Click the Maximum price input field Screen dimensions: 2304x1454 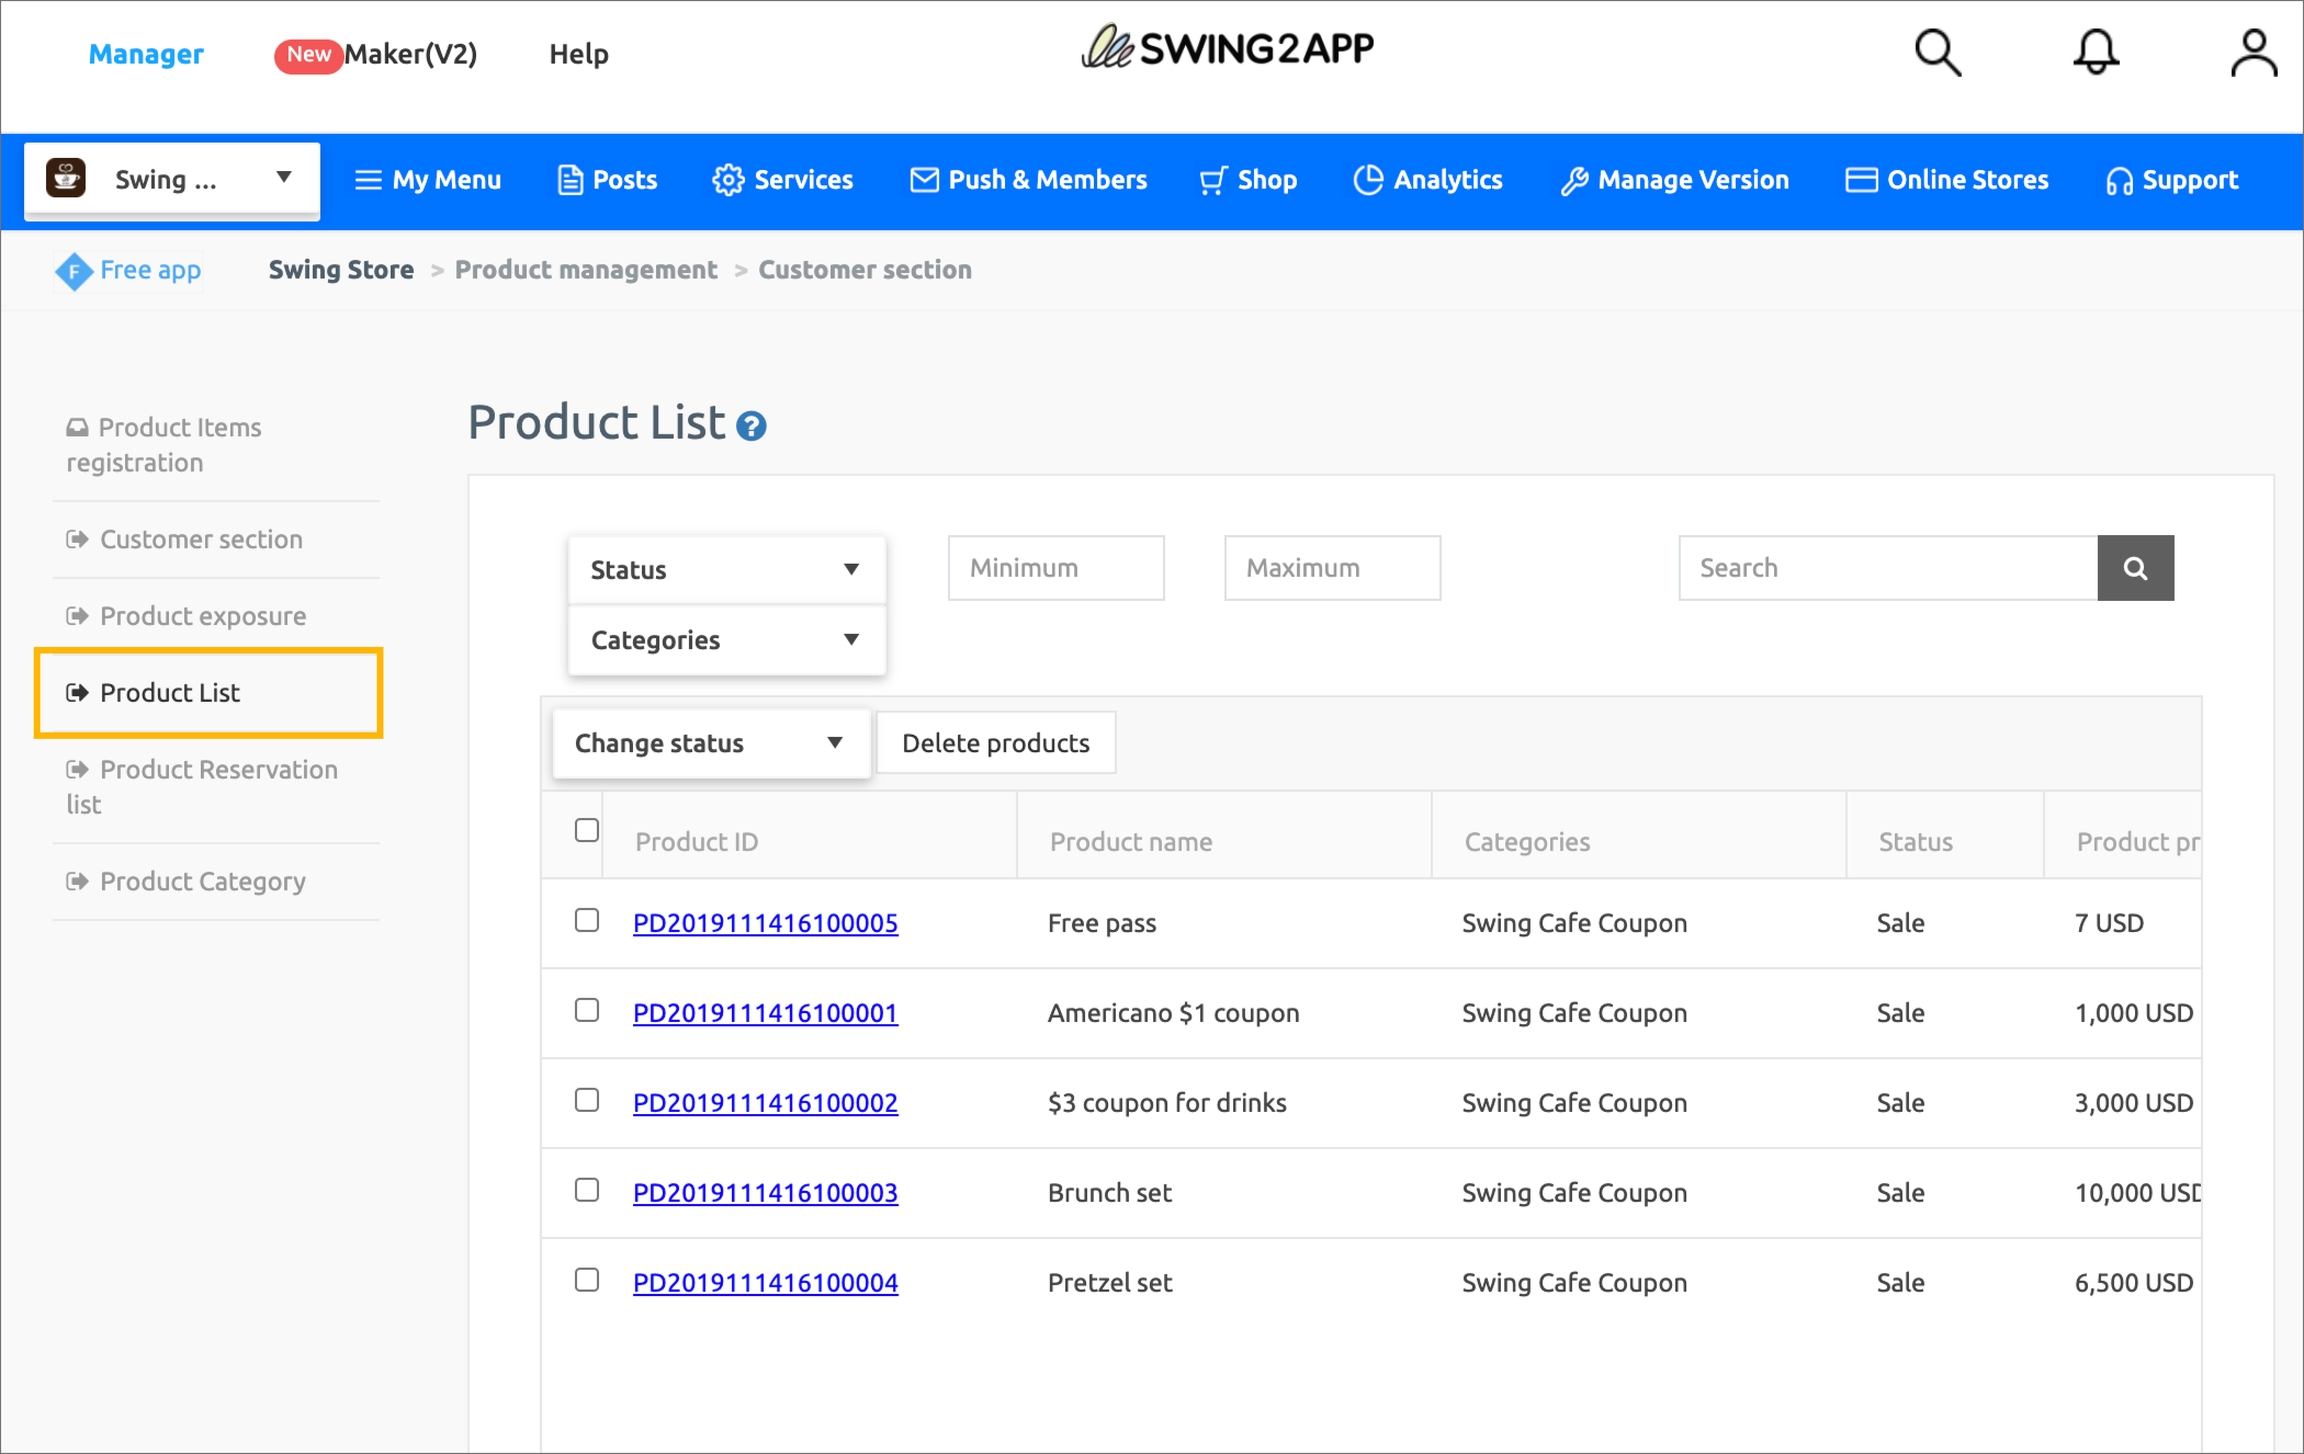coord(1332,568)
